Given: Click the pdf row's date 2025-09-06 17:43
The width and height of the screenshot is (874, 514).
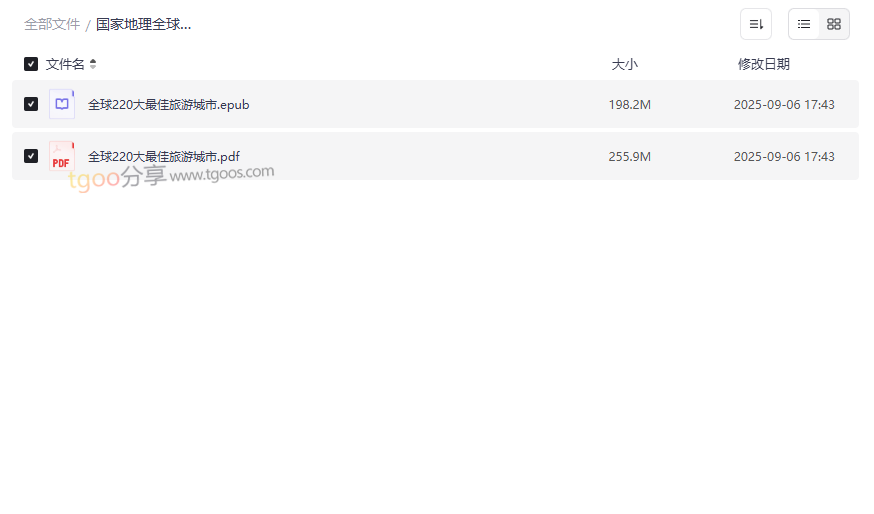Looking at the screenshot, I should (x=784, y=157).
